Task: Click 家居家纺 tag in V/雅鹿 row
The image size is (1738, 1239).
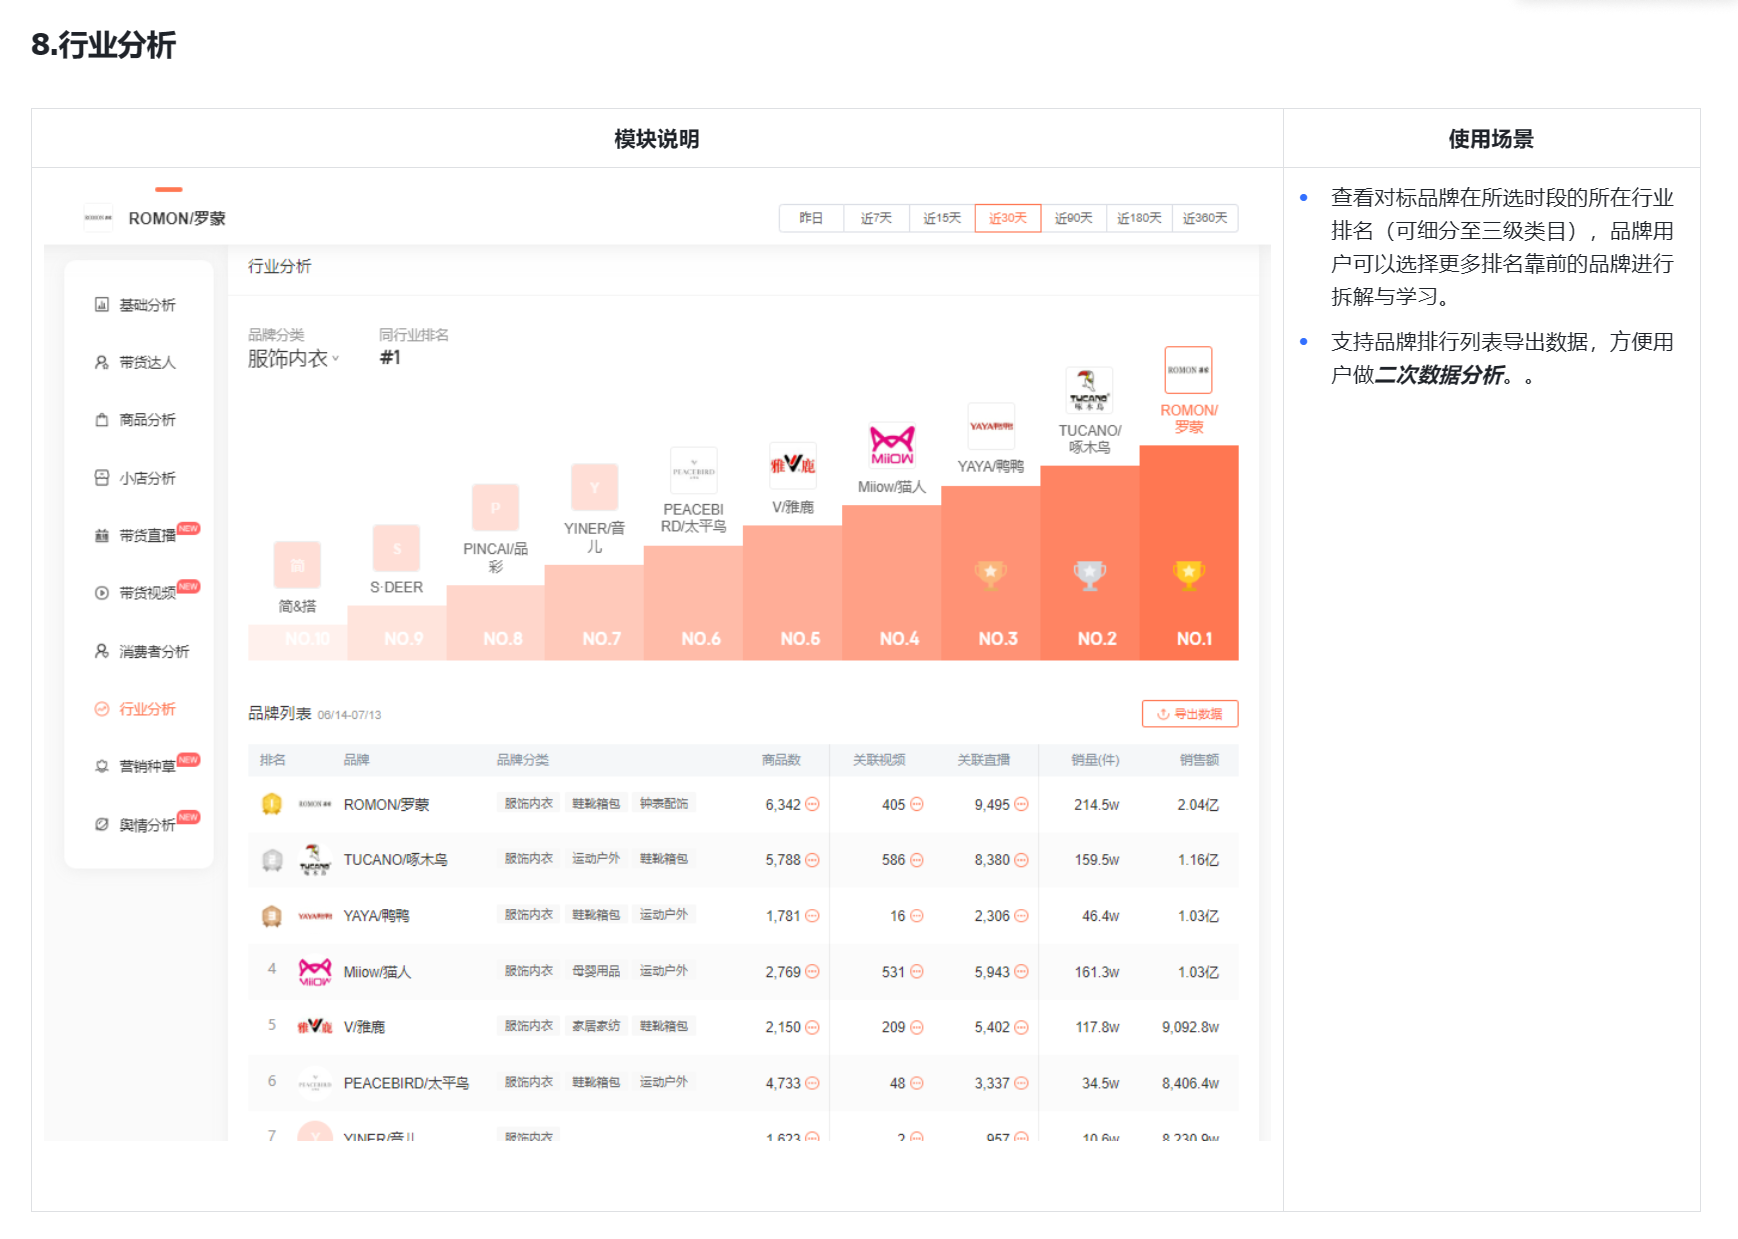Action: (596, 1026)
